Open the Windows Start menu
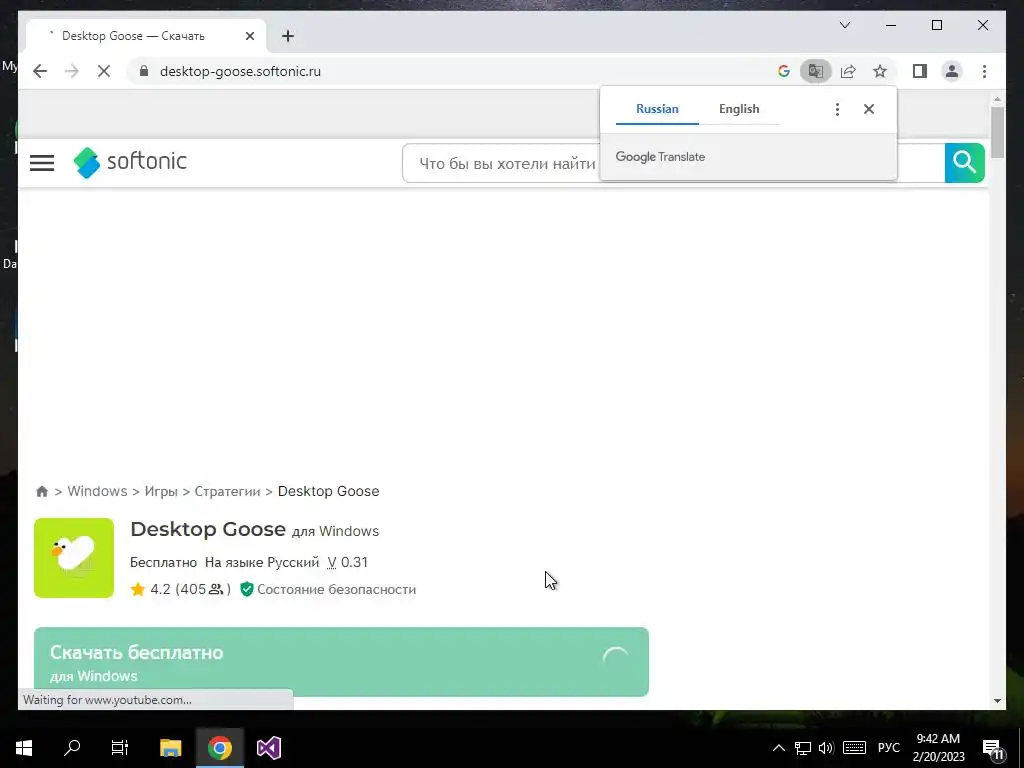 pyautogui.click(x=24, y=748)
